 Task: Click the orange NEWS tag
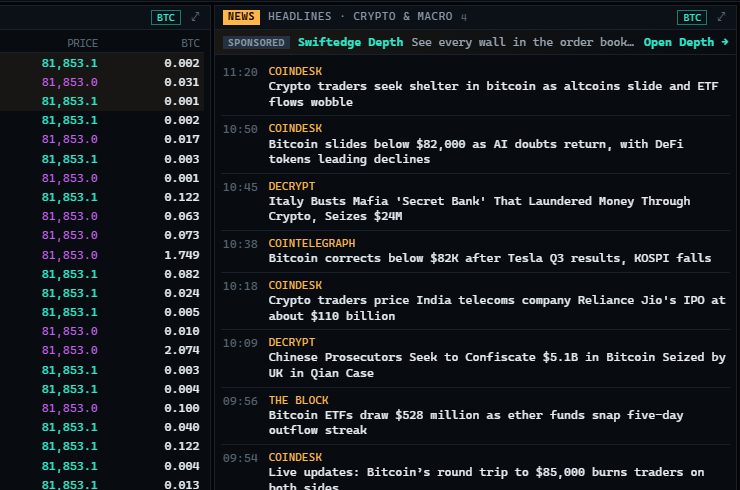(241, 17)
